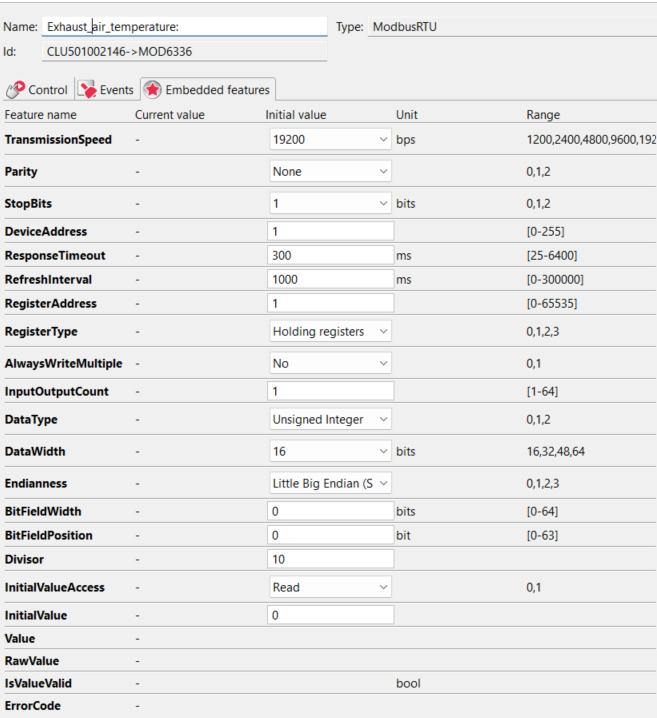Screen dimensions: 657x718
Task: Select the Endianness feature label
Action: point(36,483)
